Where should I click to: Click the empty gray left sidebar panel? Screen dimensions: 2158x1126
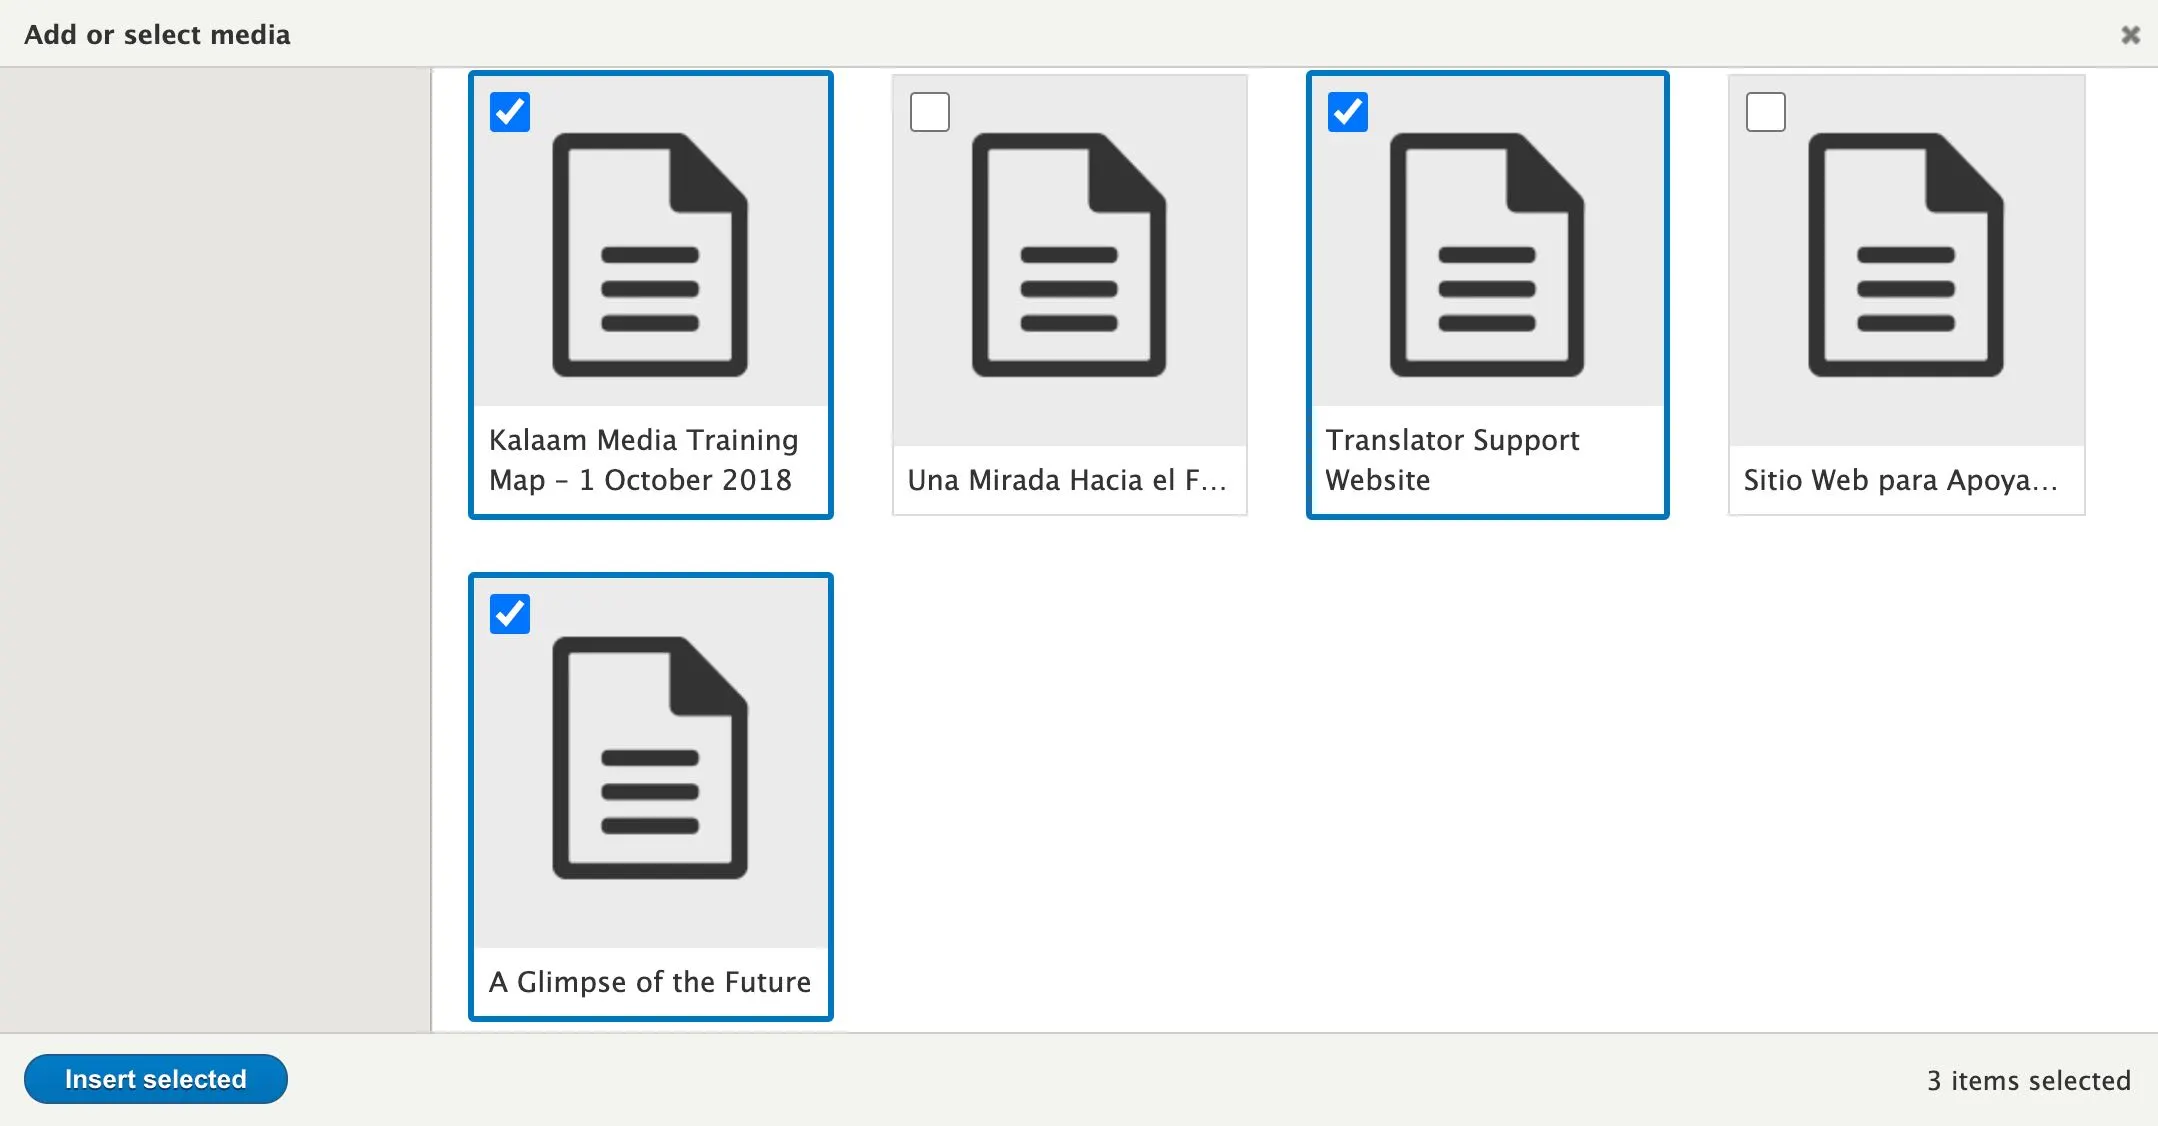tap(215, 550)
